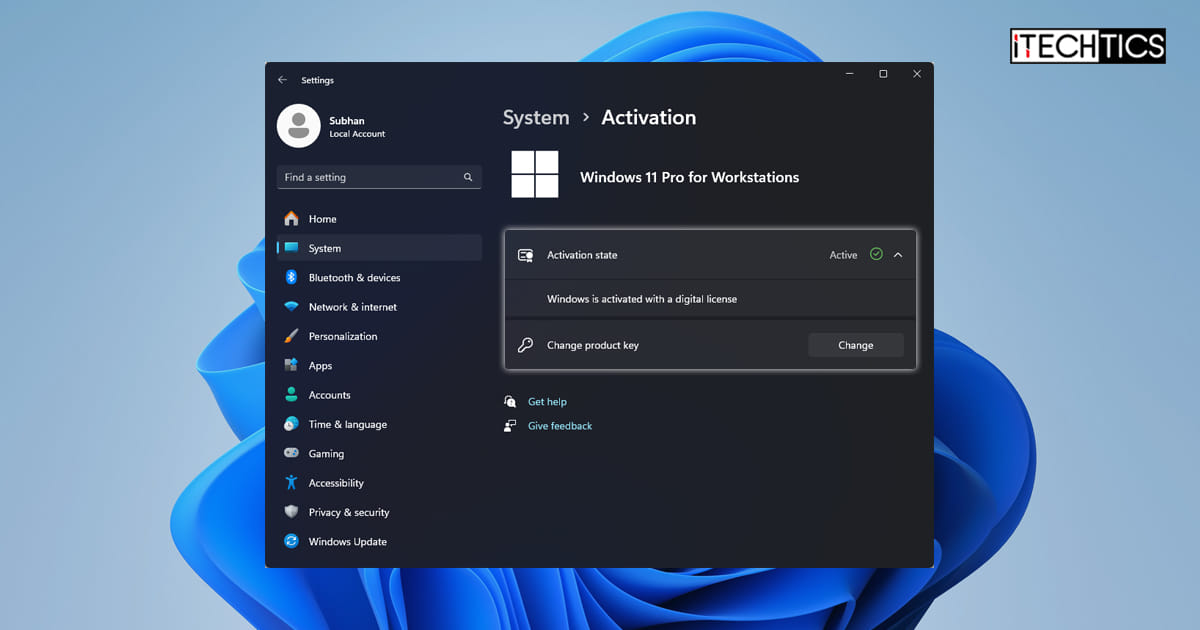Image resolution: width=1200 pixels, height=630 pixels.
Task: Select the Privacy & security shield icon
Action: pyautogui.click(x=291, y=512)
